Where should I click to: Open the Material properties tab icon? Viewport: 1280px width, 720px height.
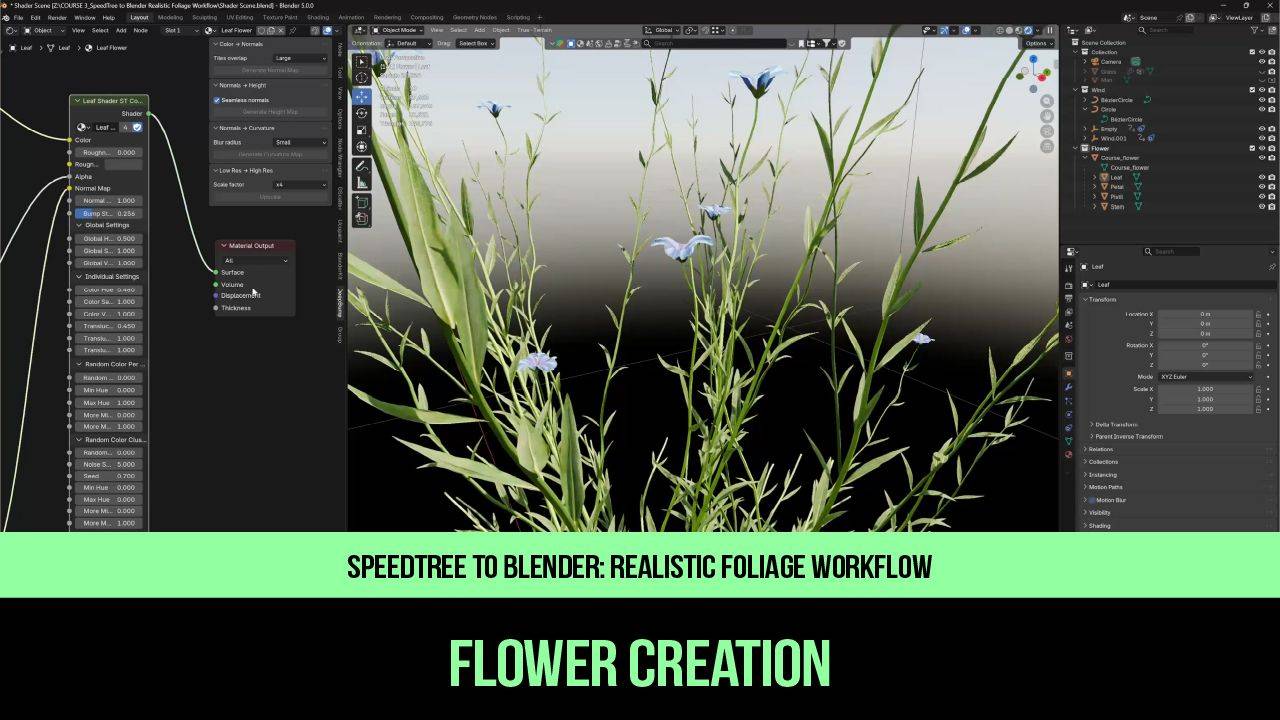(1069, 454)
